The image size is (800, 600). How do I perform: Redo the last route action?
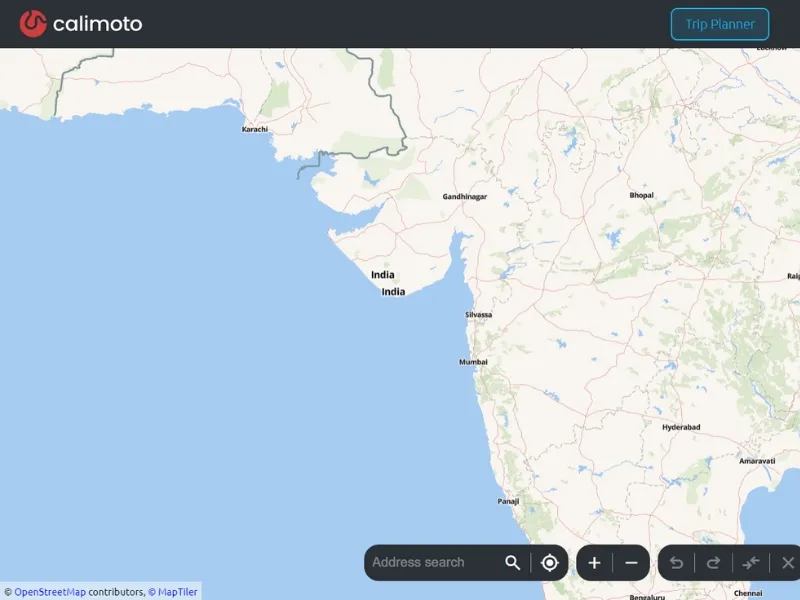[713, 562]
